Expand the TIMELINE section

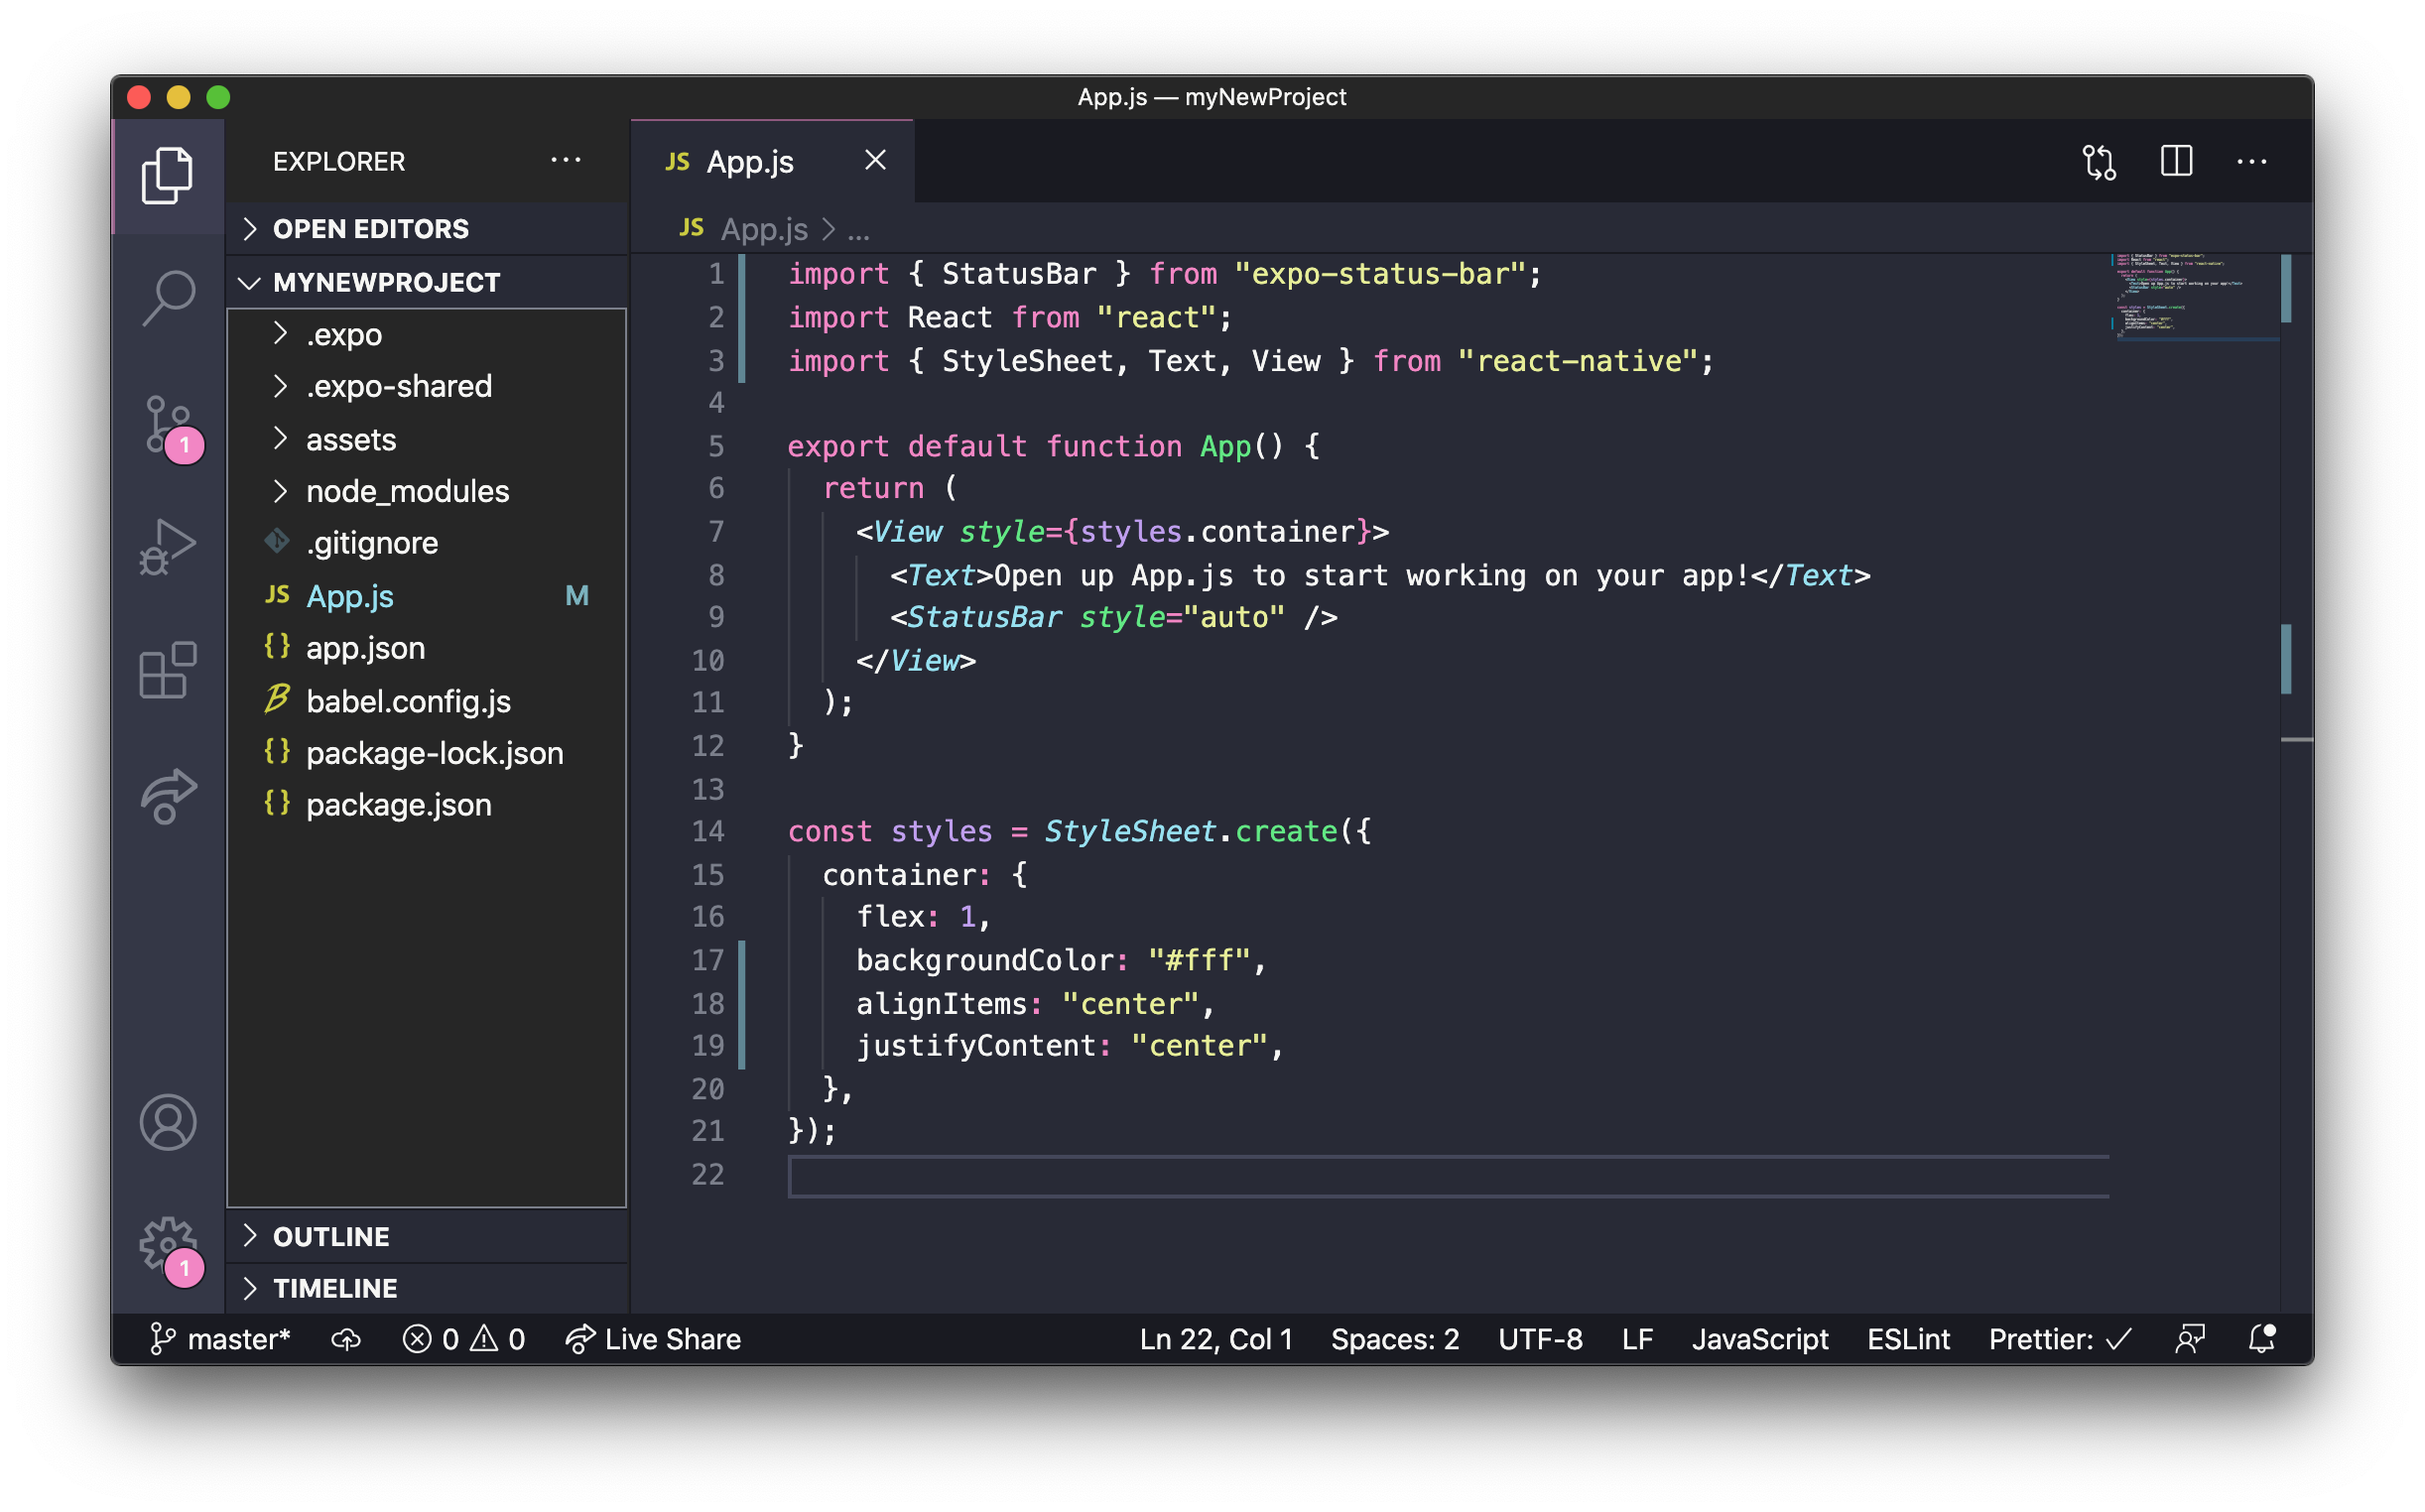(428, 1288)
